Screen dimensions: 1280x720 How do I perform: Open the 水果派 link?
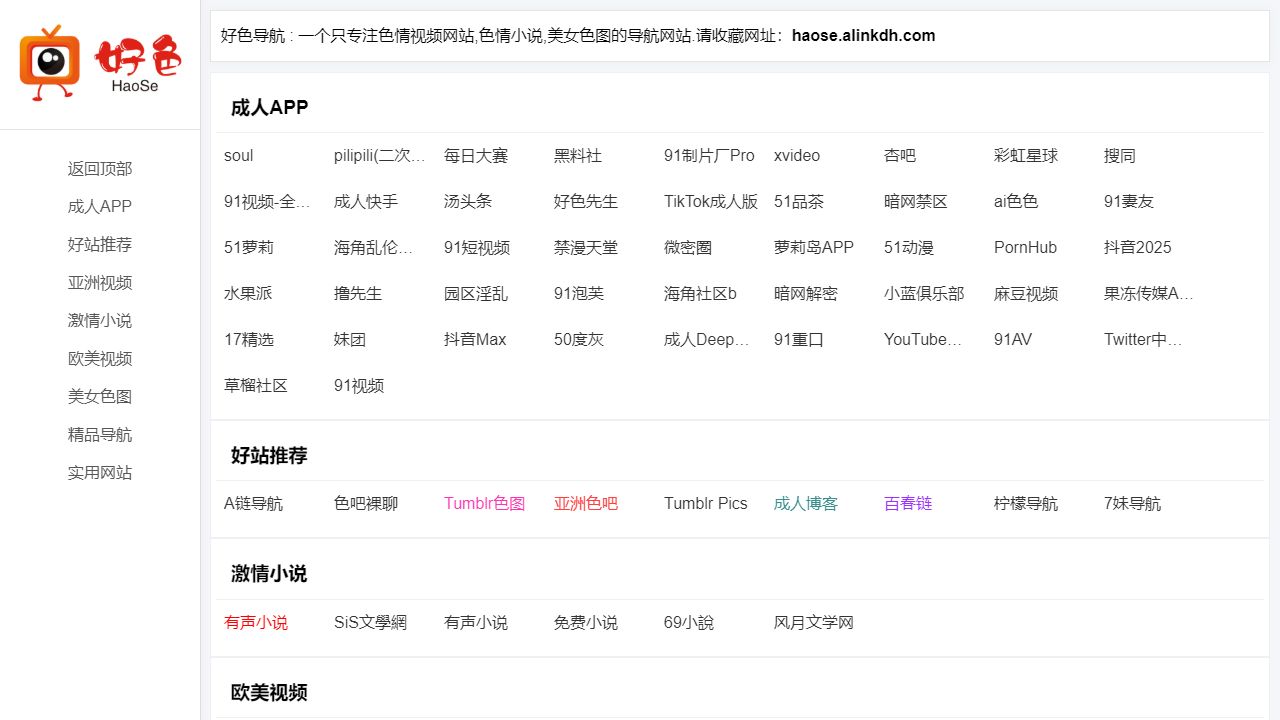tap(248, 294)
